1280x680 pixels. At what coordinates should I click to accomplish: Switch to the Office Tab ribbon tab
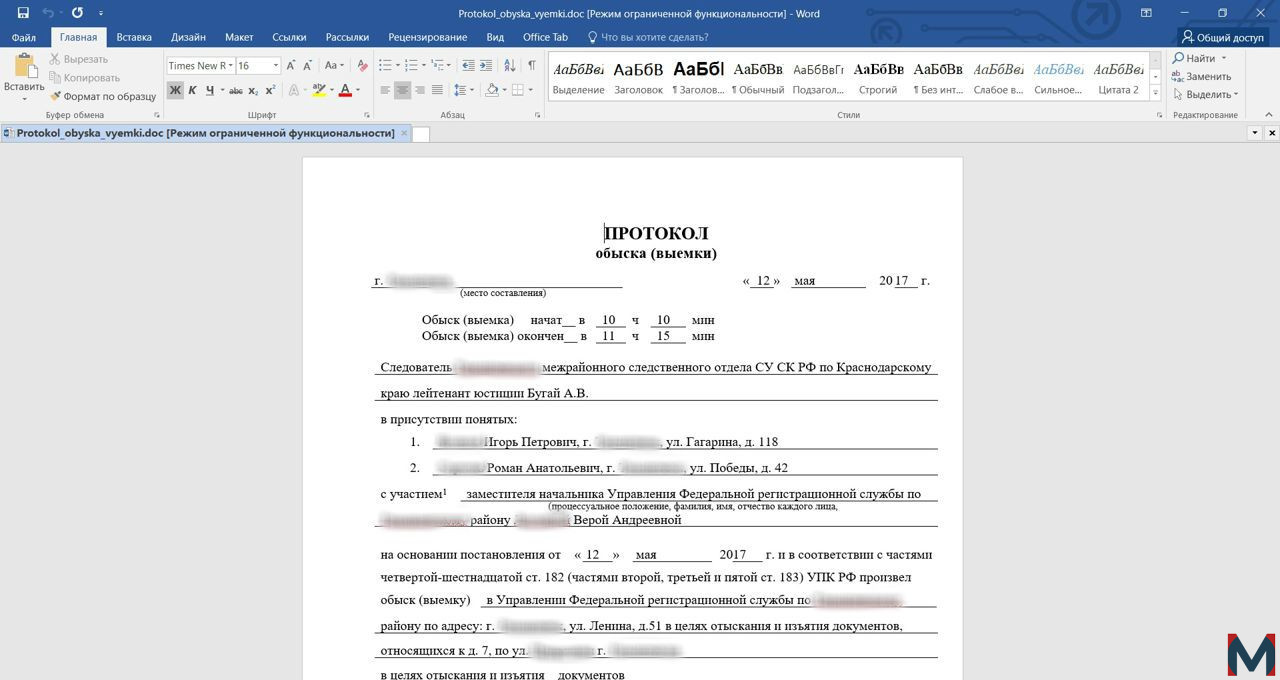pos(545,37)
